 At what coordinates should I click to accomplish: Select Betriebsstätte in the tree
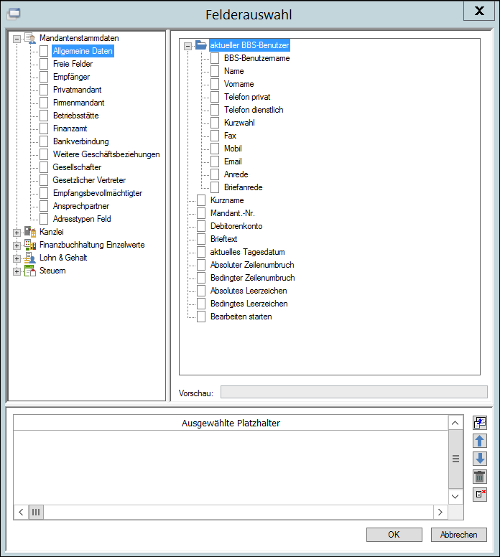(76, 115)
